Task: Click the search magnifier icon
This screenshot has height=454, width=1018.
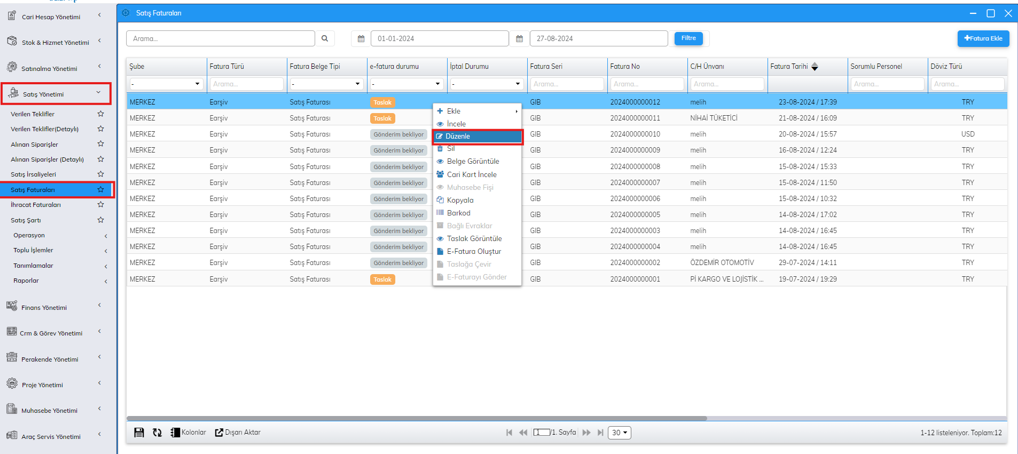Action: [x=325, y=39]
